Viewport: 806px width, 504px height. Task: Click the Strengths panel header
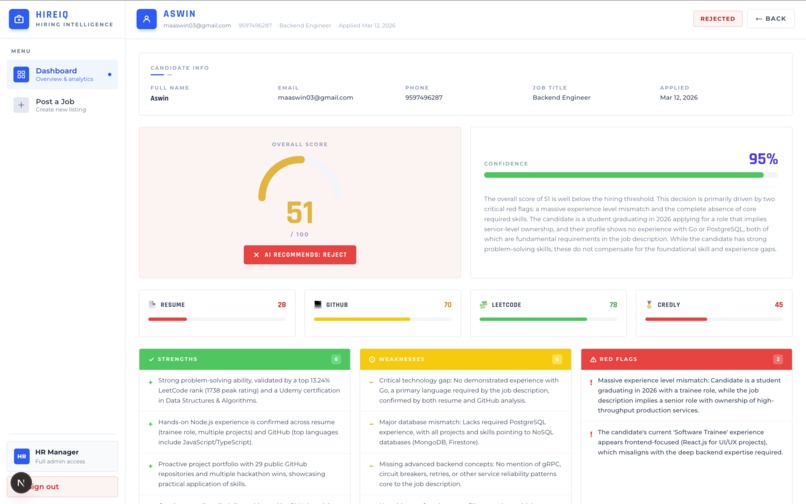[245, 359]
